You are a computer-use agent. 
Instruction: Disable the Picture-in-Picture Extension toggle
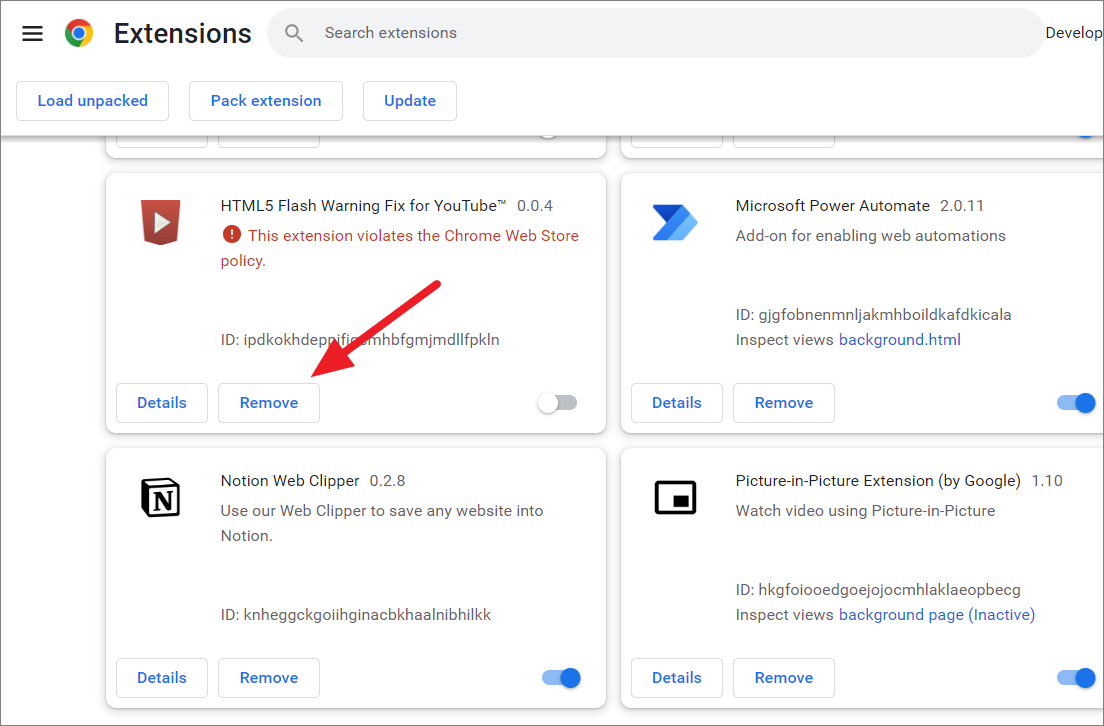coord(1077,678)
